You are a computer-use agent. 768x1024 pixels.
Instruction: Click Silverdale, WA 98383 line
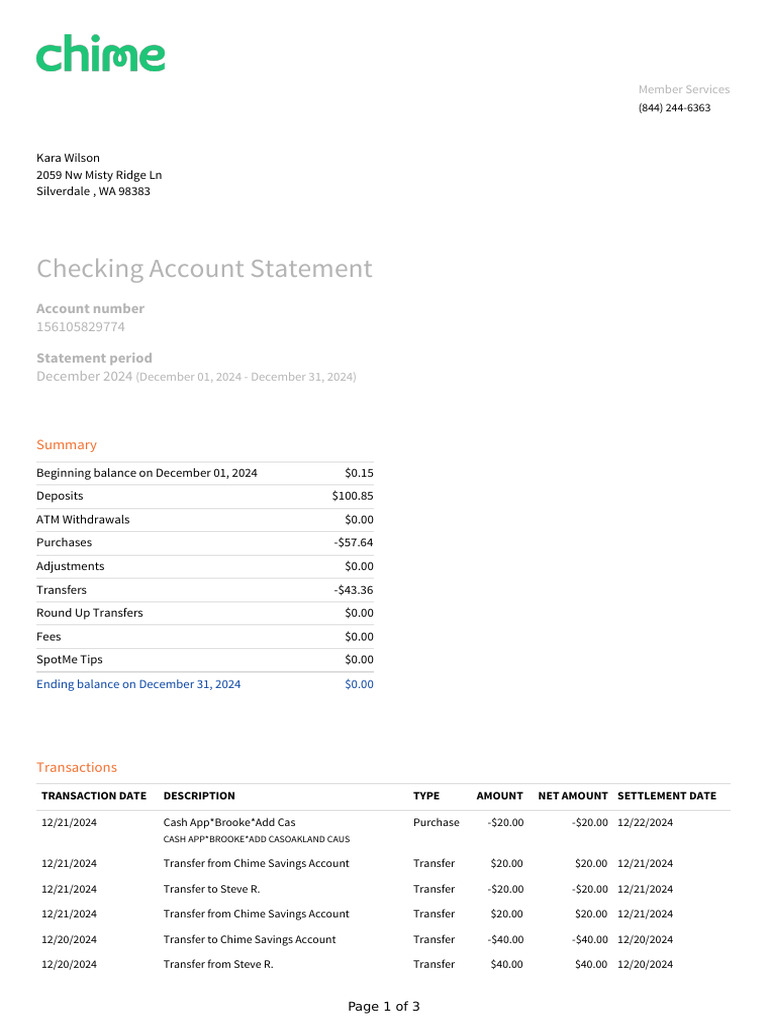93,191
